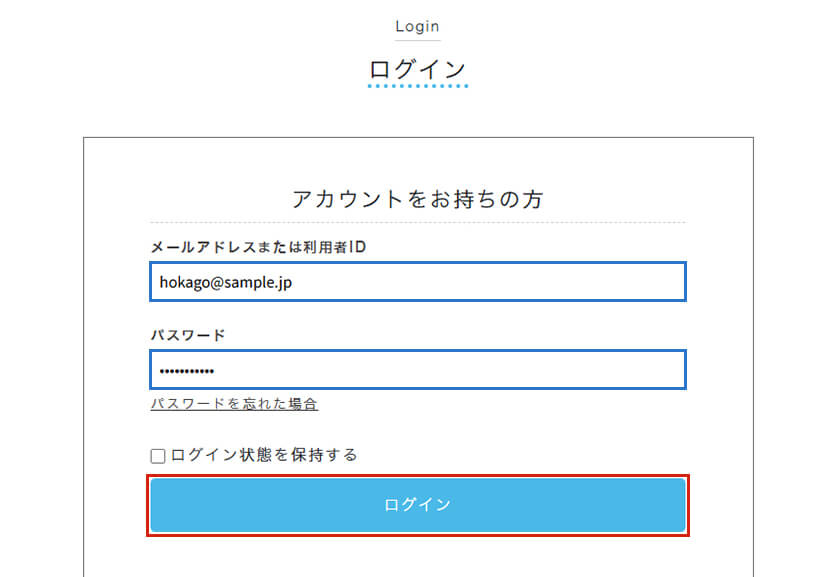Click the アカウントをお持ちの方 heading
Image resolution: width=840 pixels, height=577 pixels.
pos(418,199)
